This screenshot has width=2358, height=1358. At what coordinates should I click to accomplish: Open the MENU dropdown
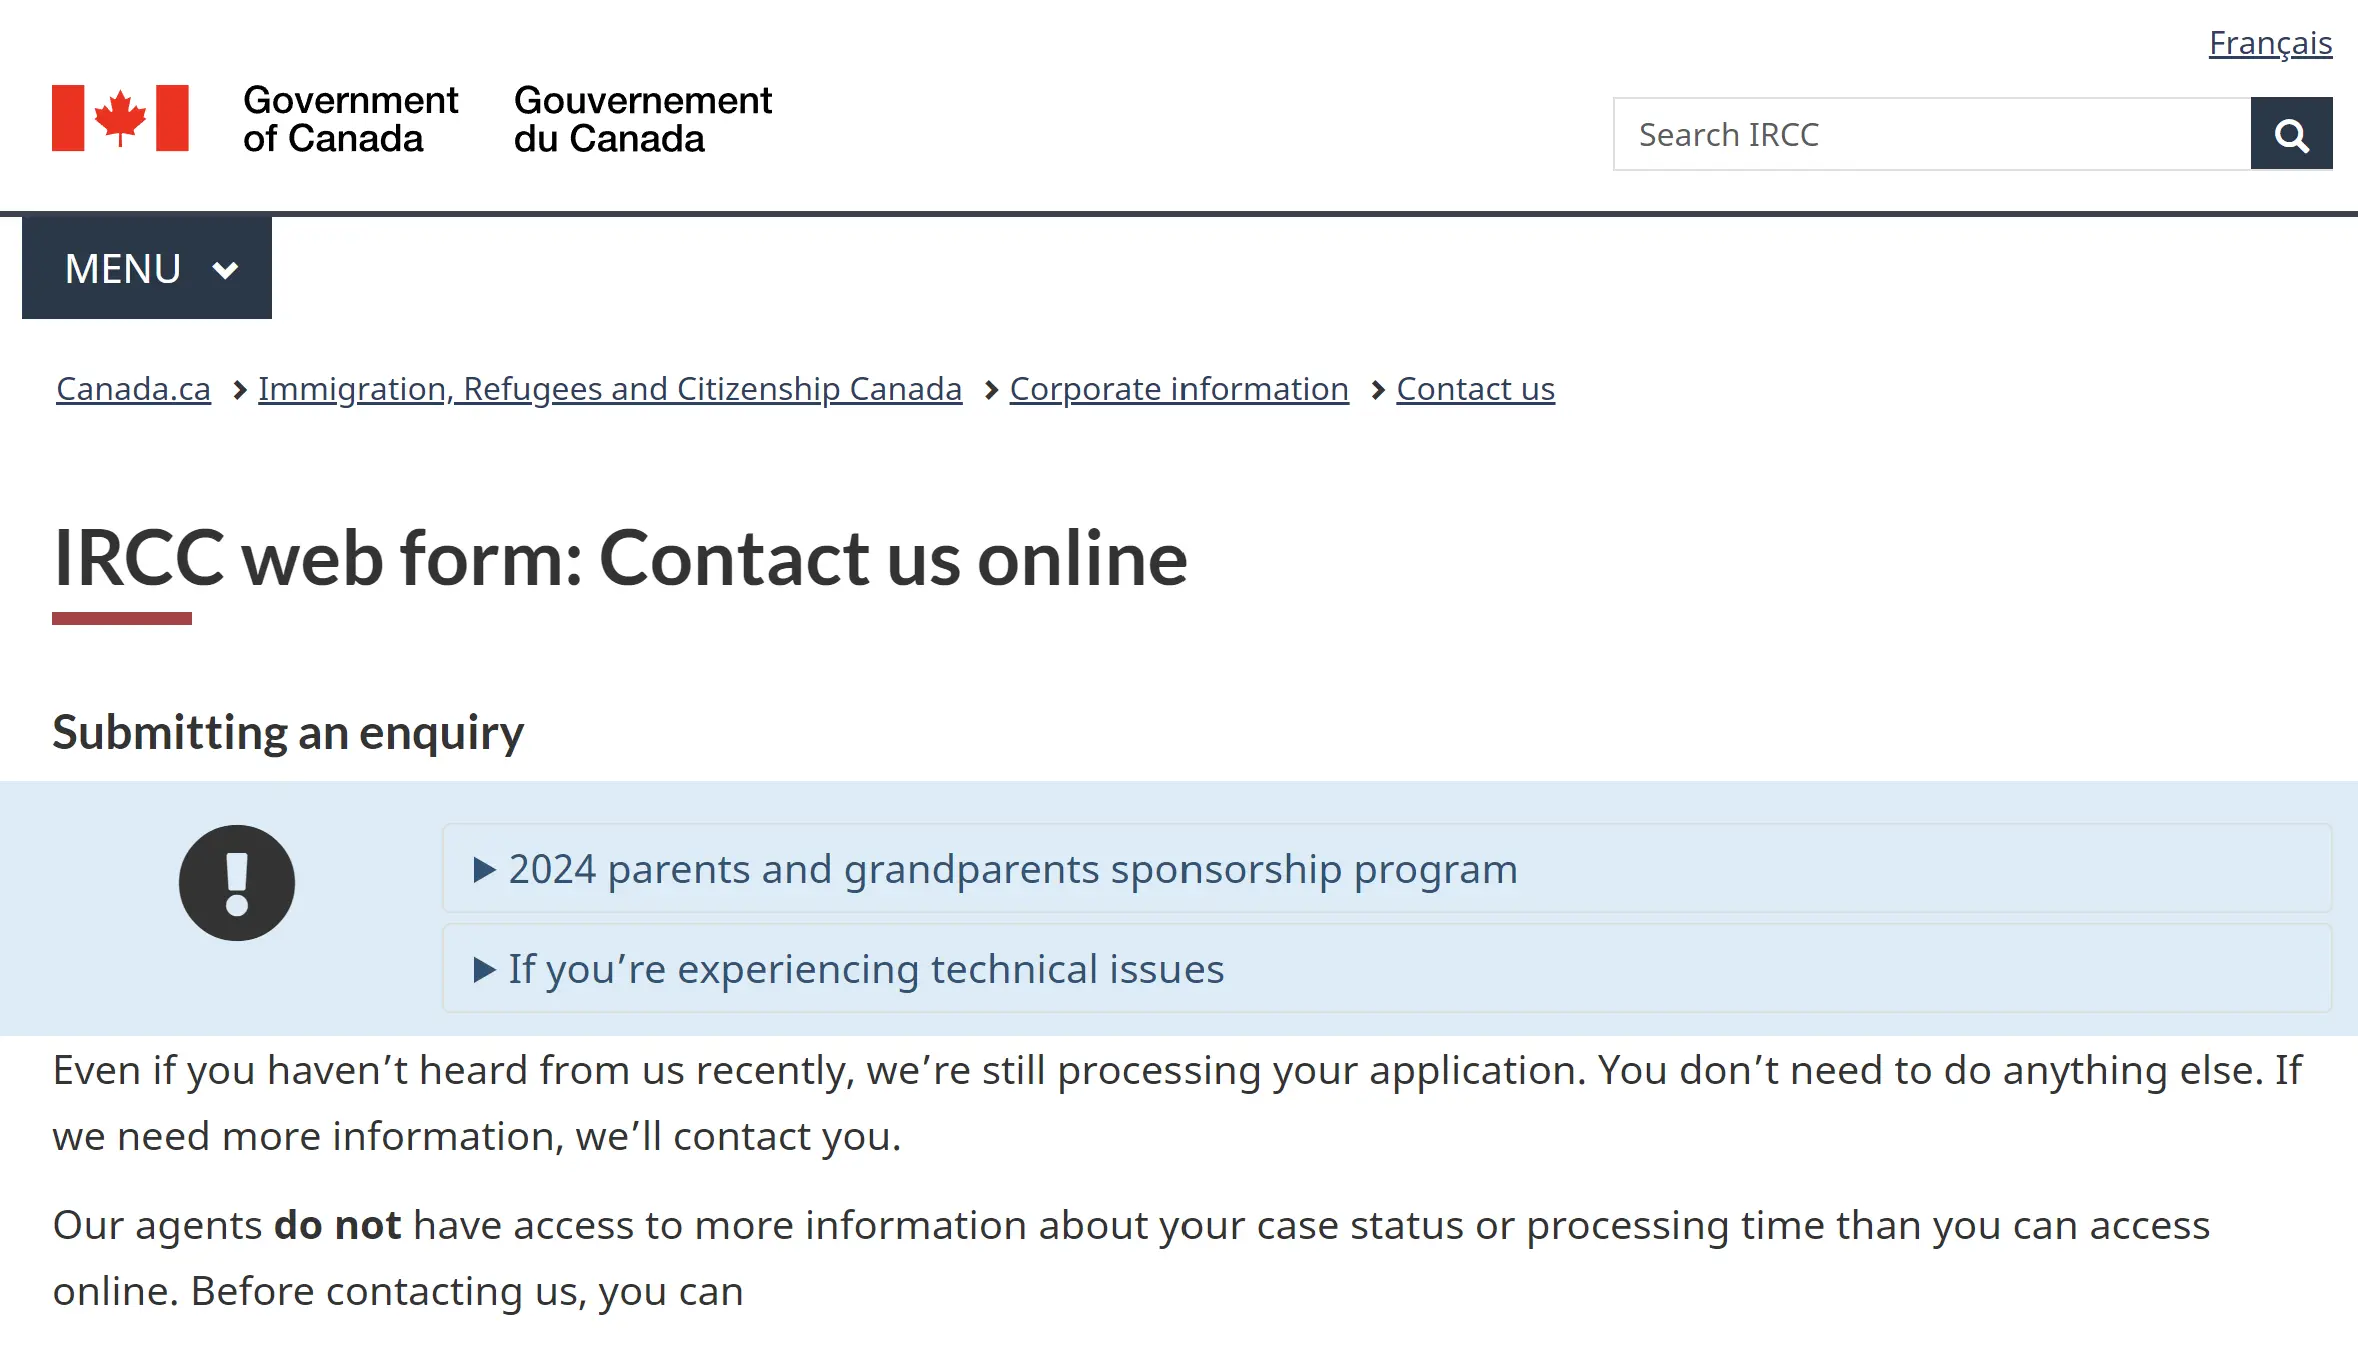click(147, 268)
